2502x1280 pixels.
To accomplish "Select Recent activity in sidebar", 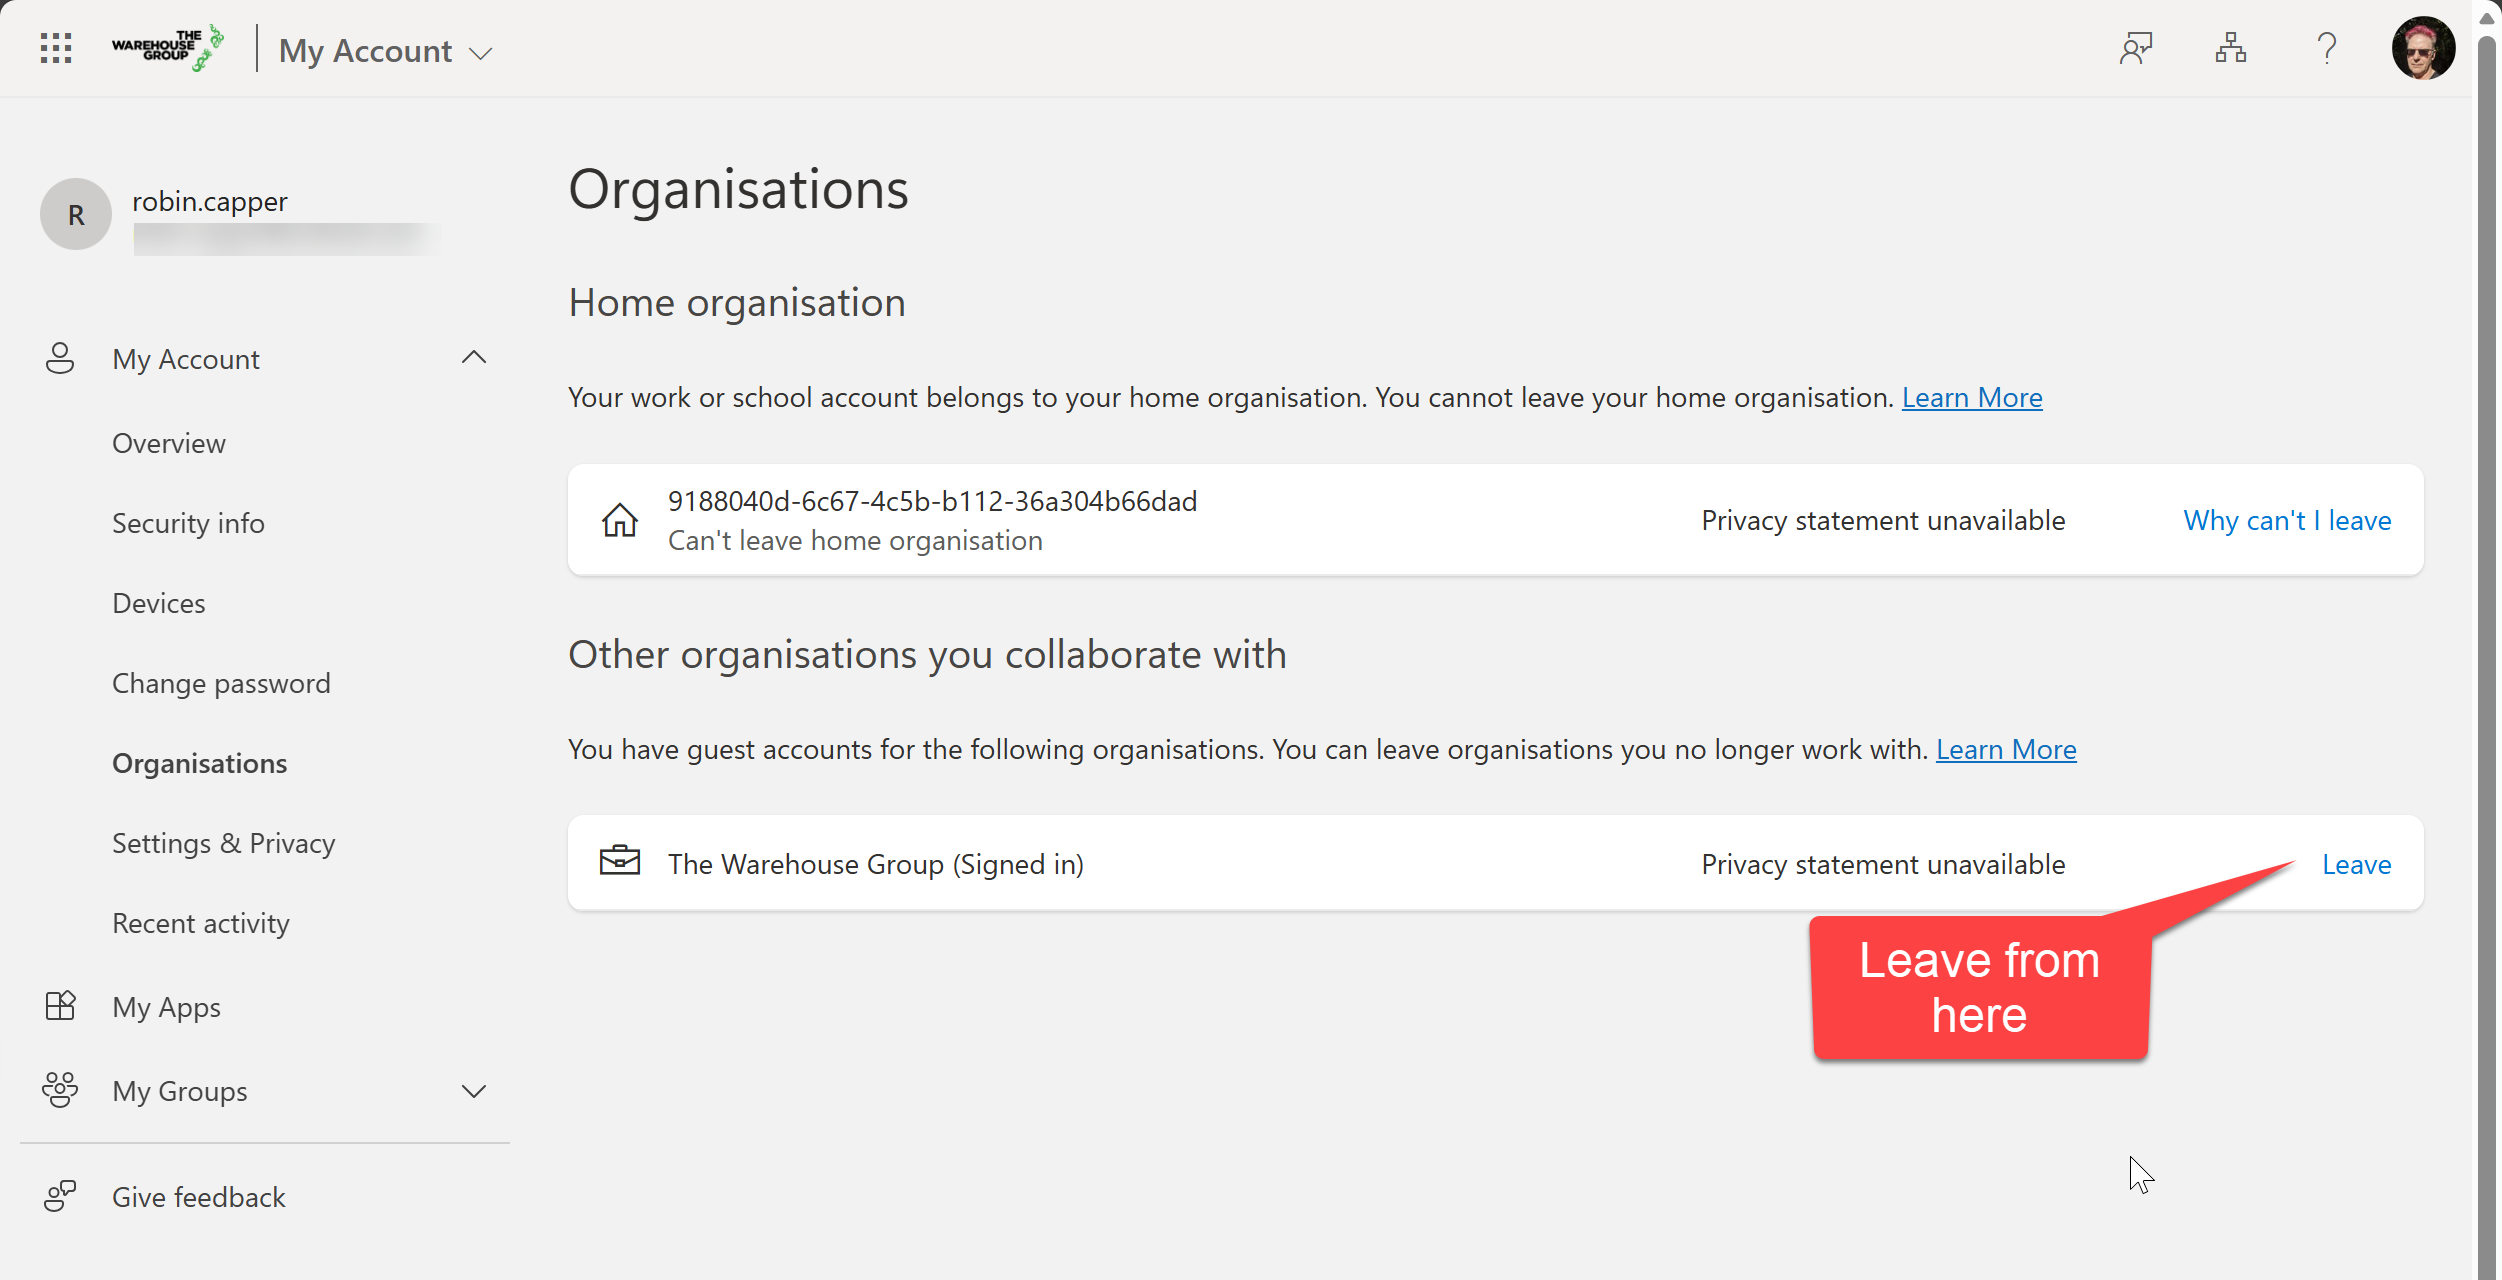I will 200,923.
